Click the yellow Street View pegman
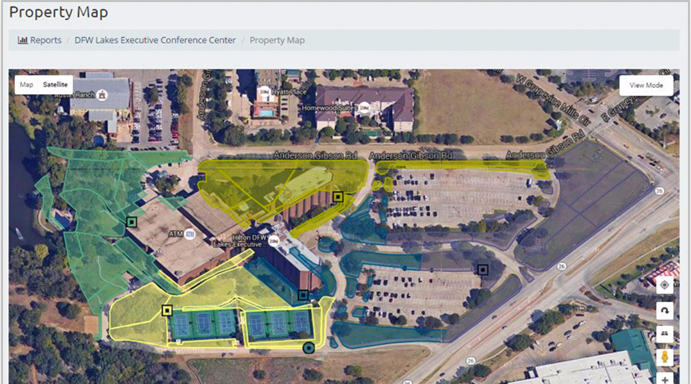Viewport: 691px width, 384px height. pos(665,357)
